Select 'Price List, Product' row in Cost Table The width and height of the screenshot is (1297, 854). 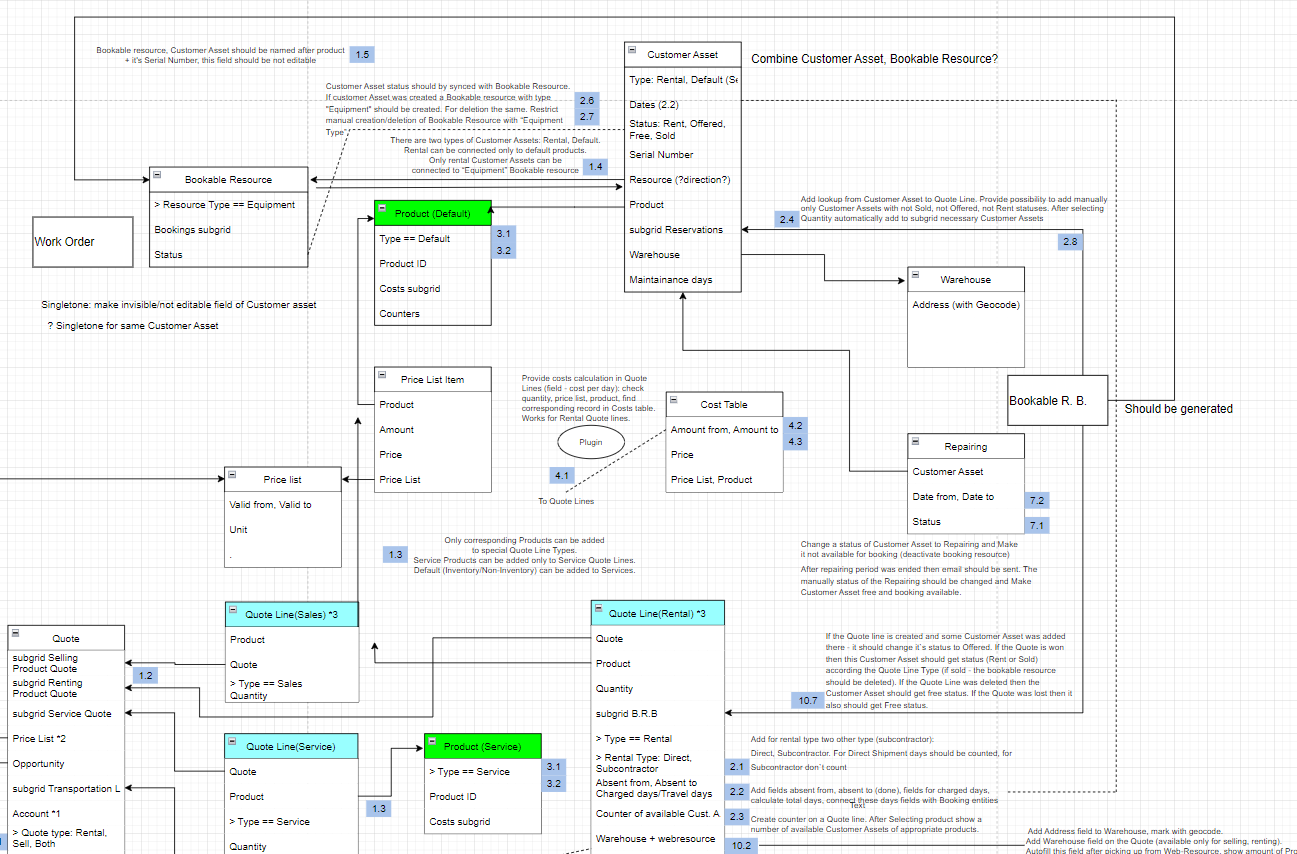(724, 480)
